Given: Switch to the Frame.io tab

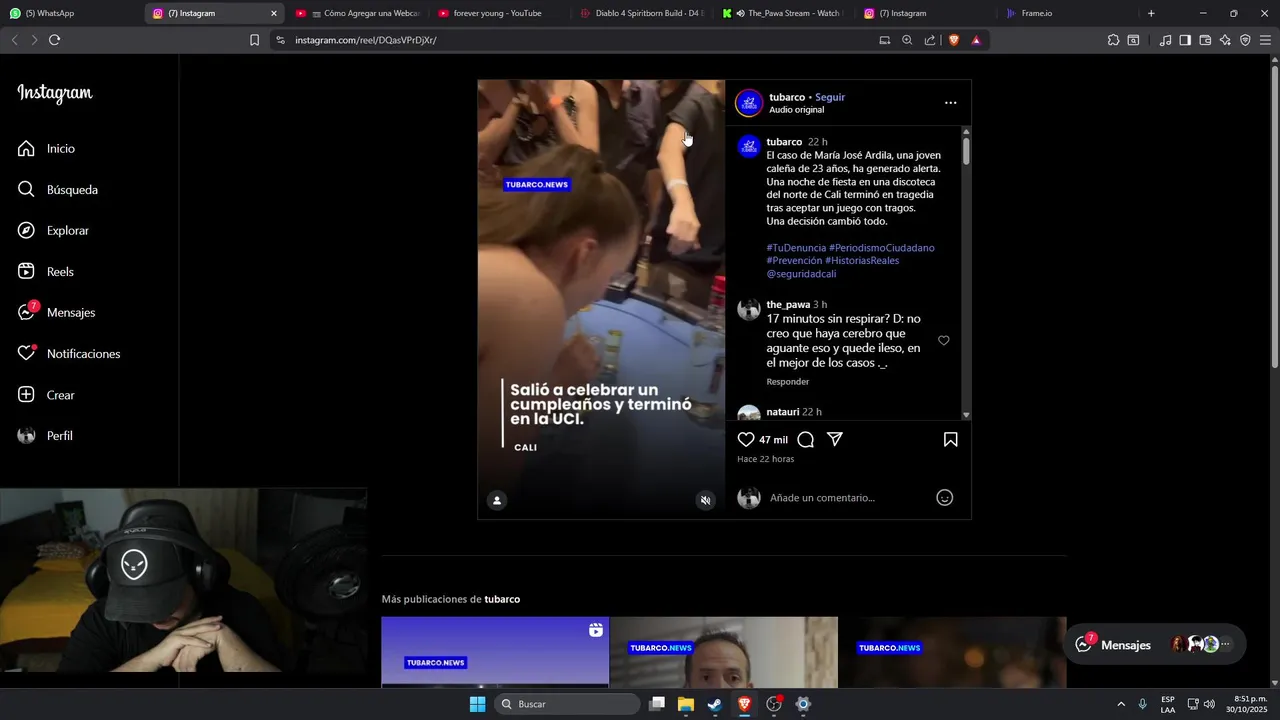Looking at the screenshot, I should 1065,13.
